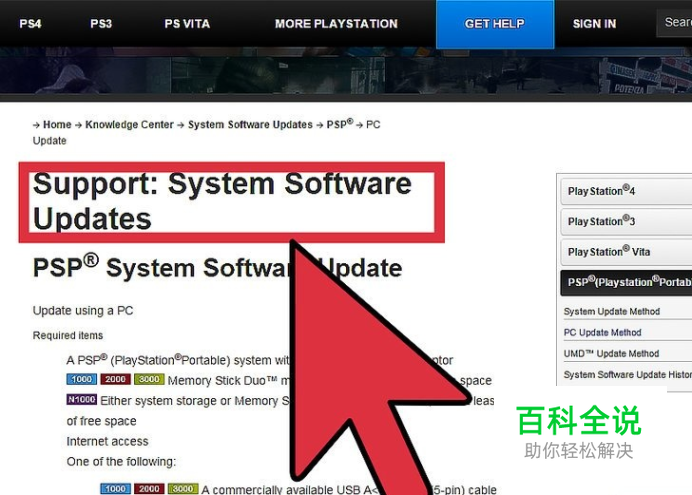Select PlayStation Vita in the sidebar

(x=626, y=252)
